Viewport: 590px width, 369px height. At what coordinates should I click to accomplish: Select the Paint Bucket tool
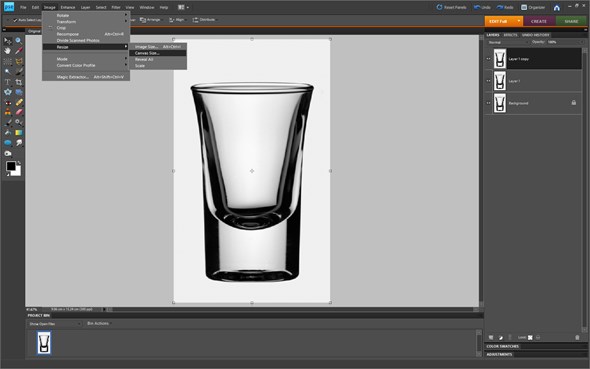pyautogui.click(x=8, y=133)
